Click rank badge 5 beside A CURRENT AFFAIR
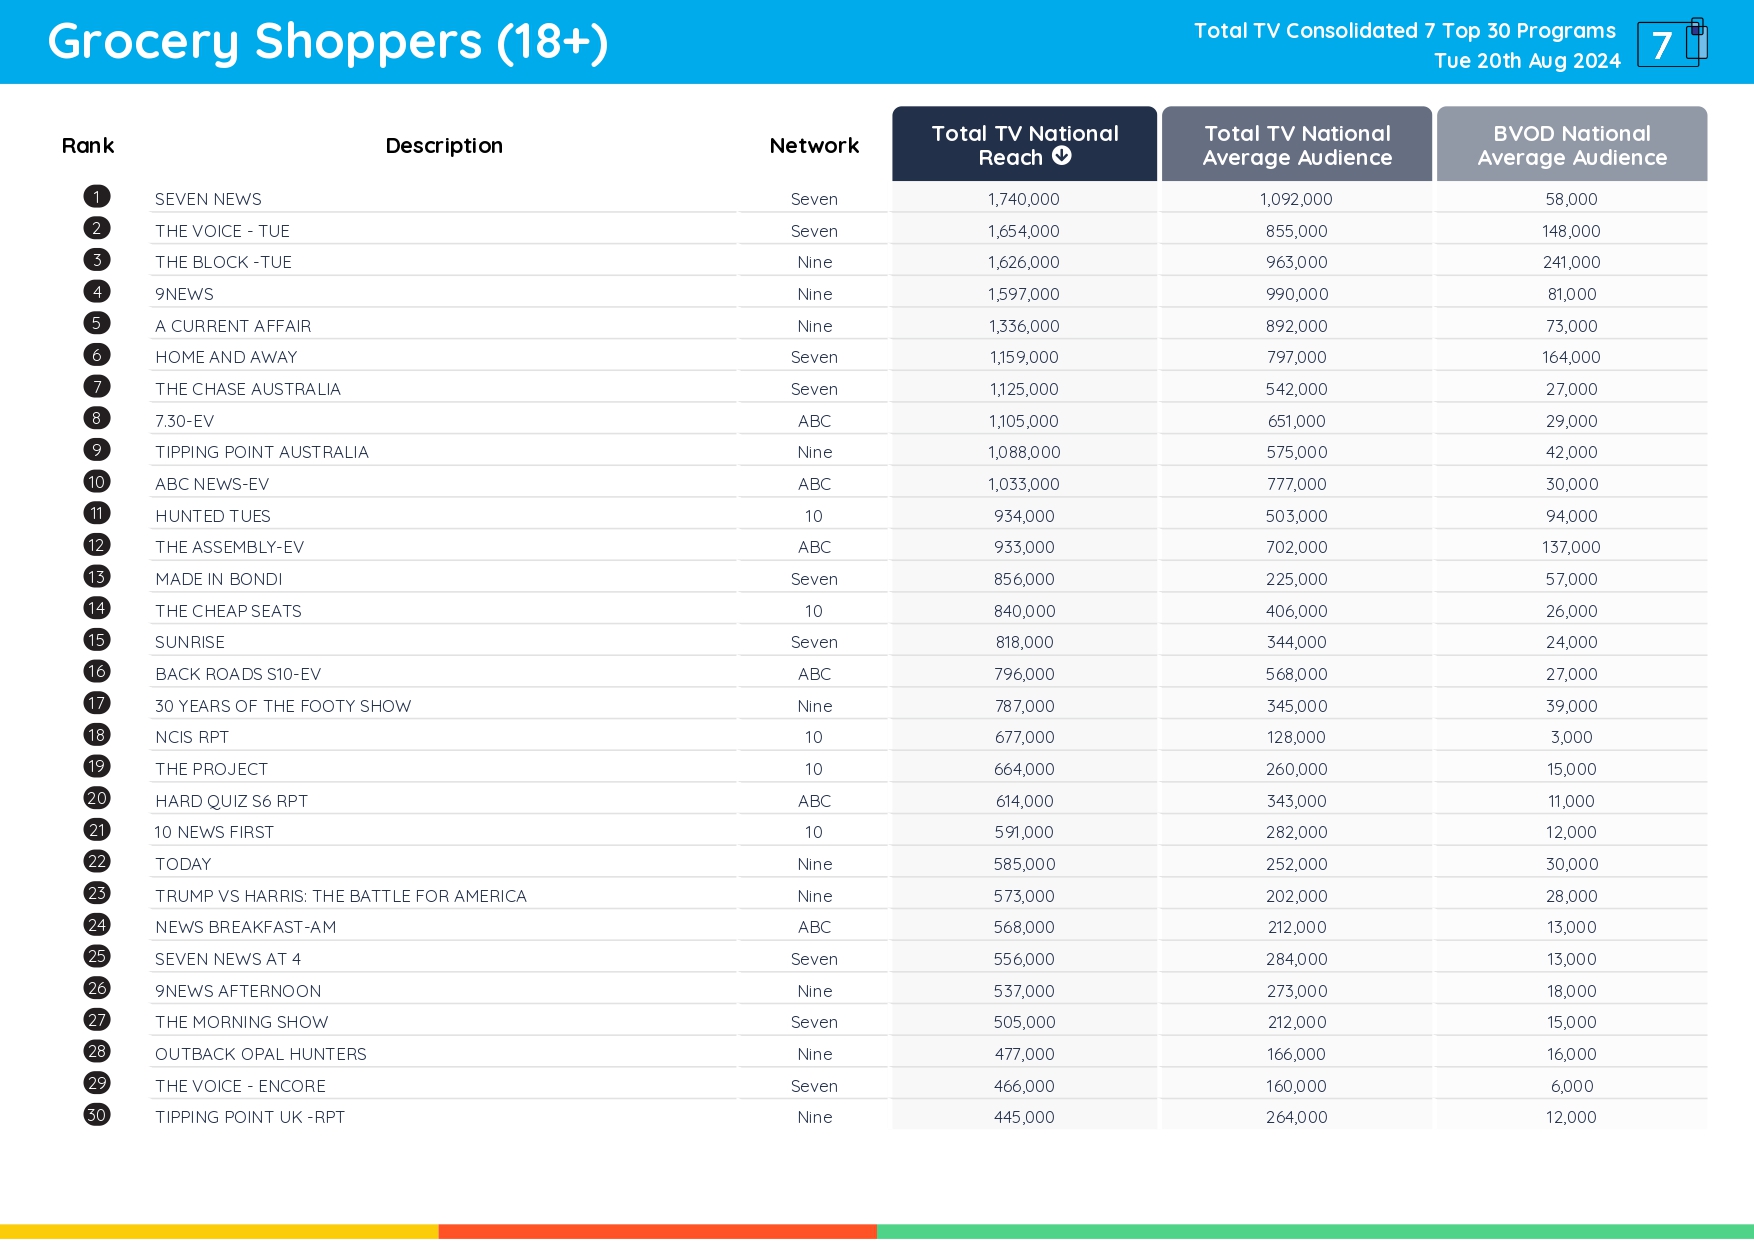This screenshot has height=1241, width=1754. [x=96, y=323]
